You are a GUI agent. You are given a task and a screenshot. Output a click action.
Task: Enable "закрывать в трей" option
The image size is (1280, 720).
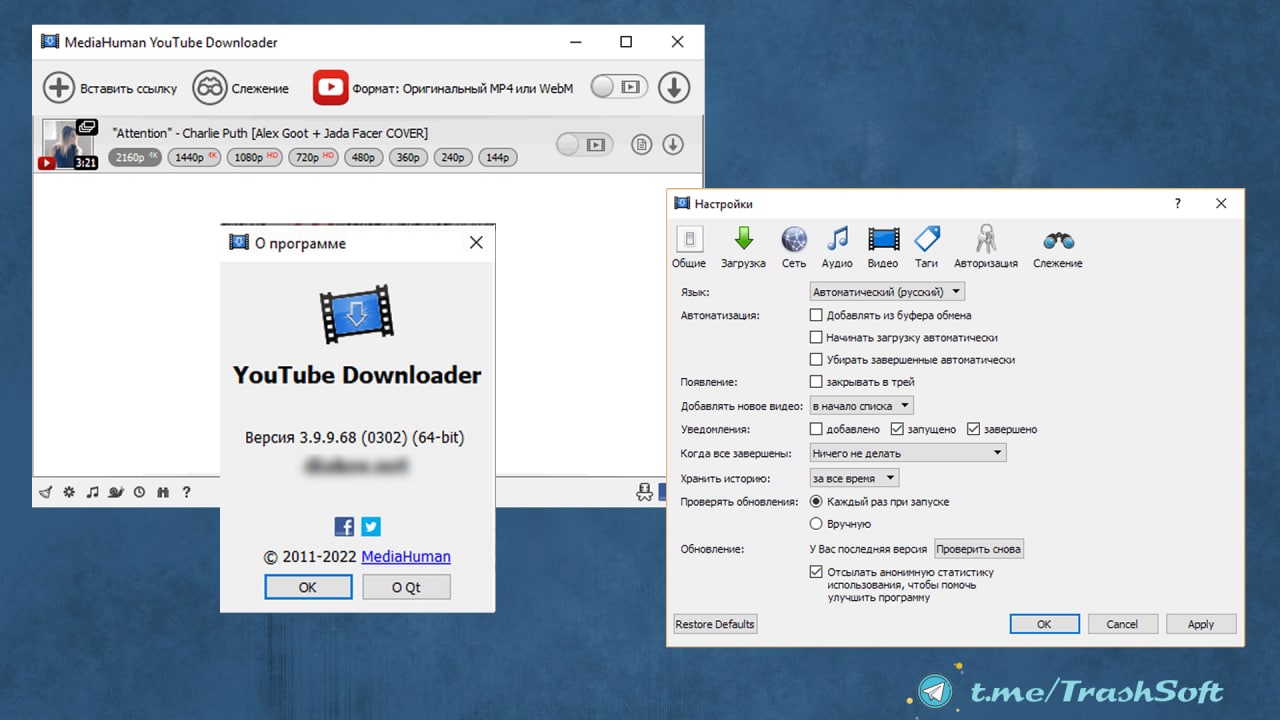pyautogui.click(x=816, y=382)
